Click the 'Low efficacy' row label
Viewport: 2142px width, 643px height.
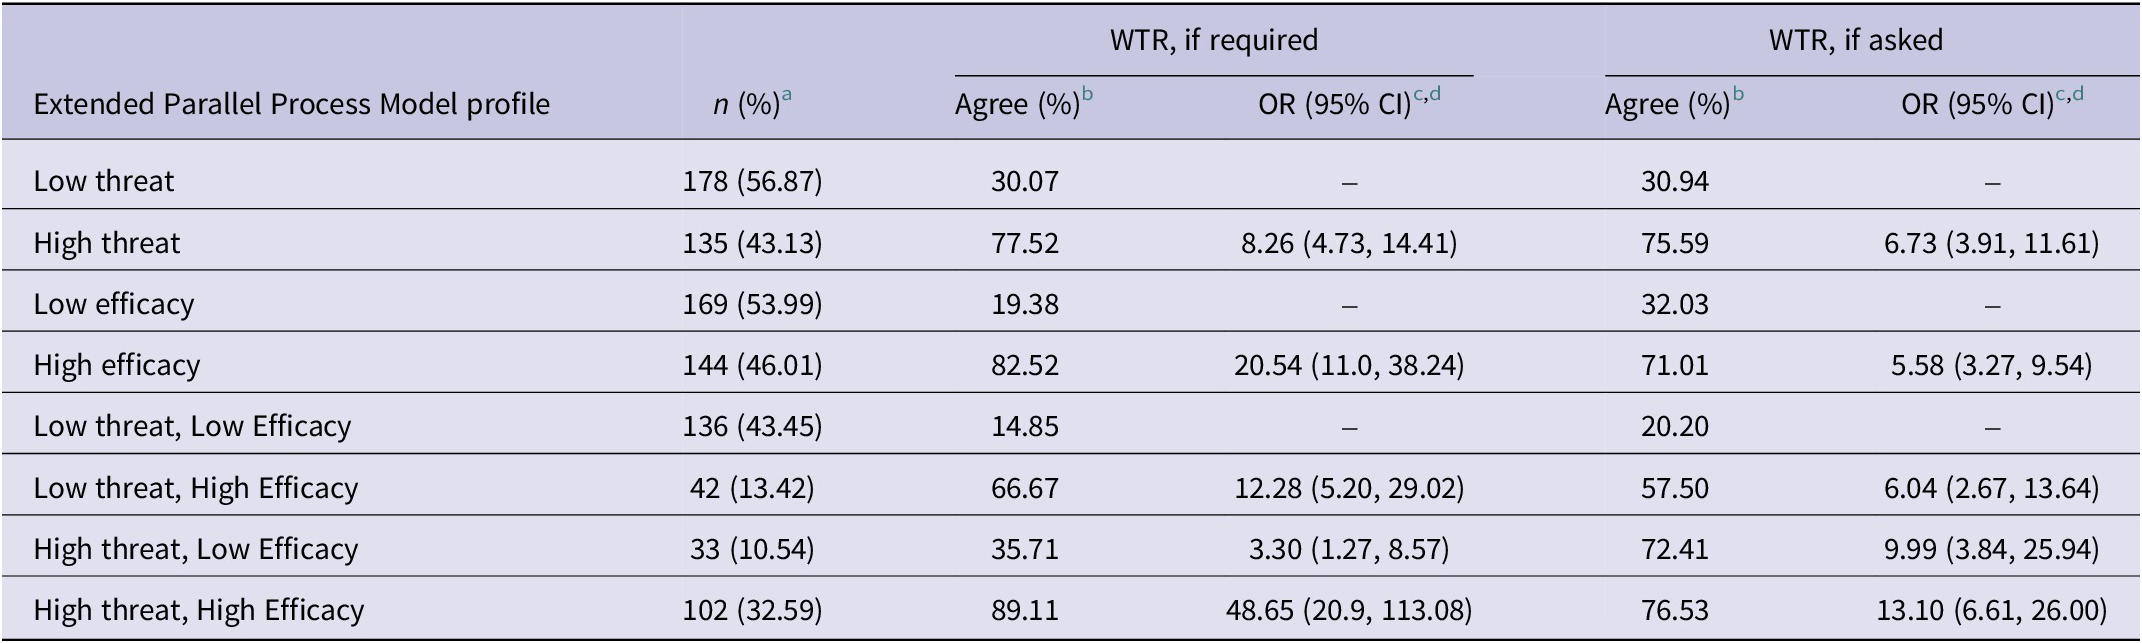(x=114, y=304)
